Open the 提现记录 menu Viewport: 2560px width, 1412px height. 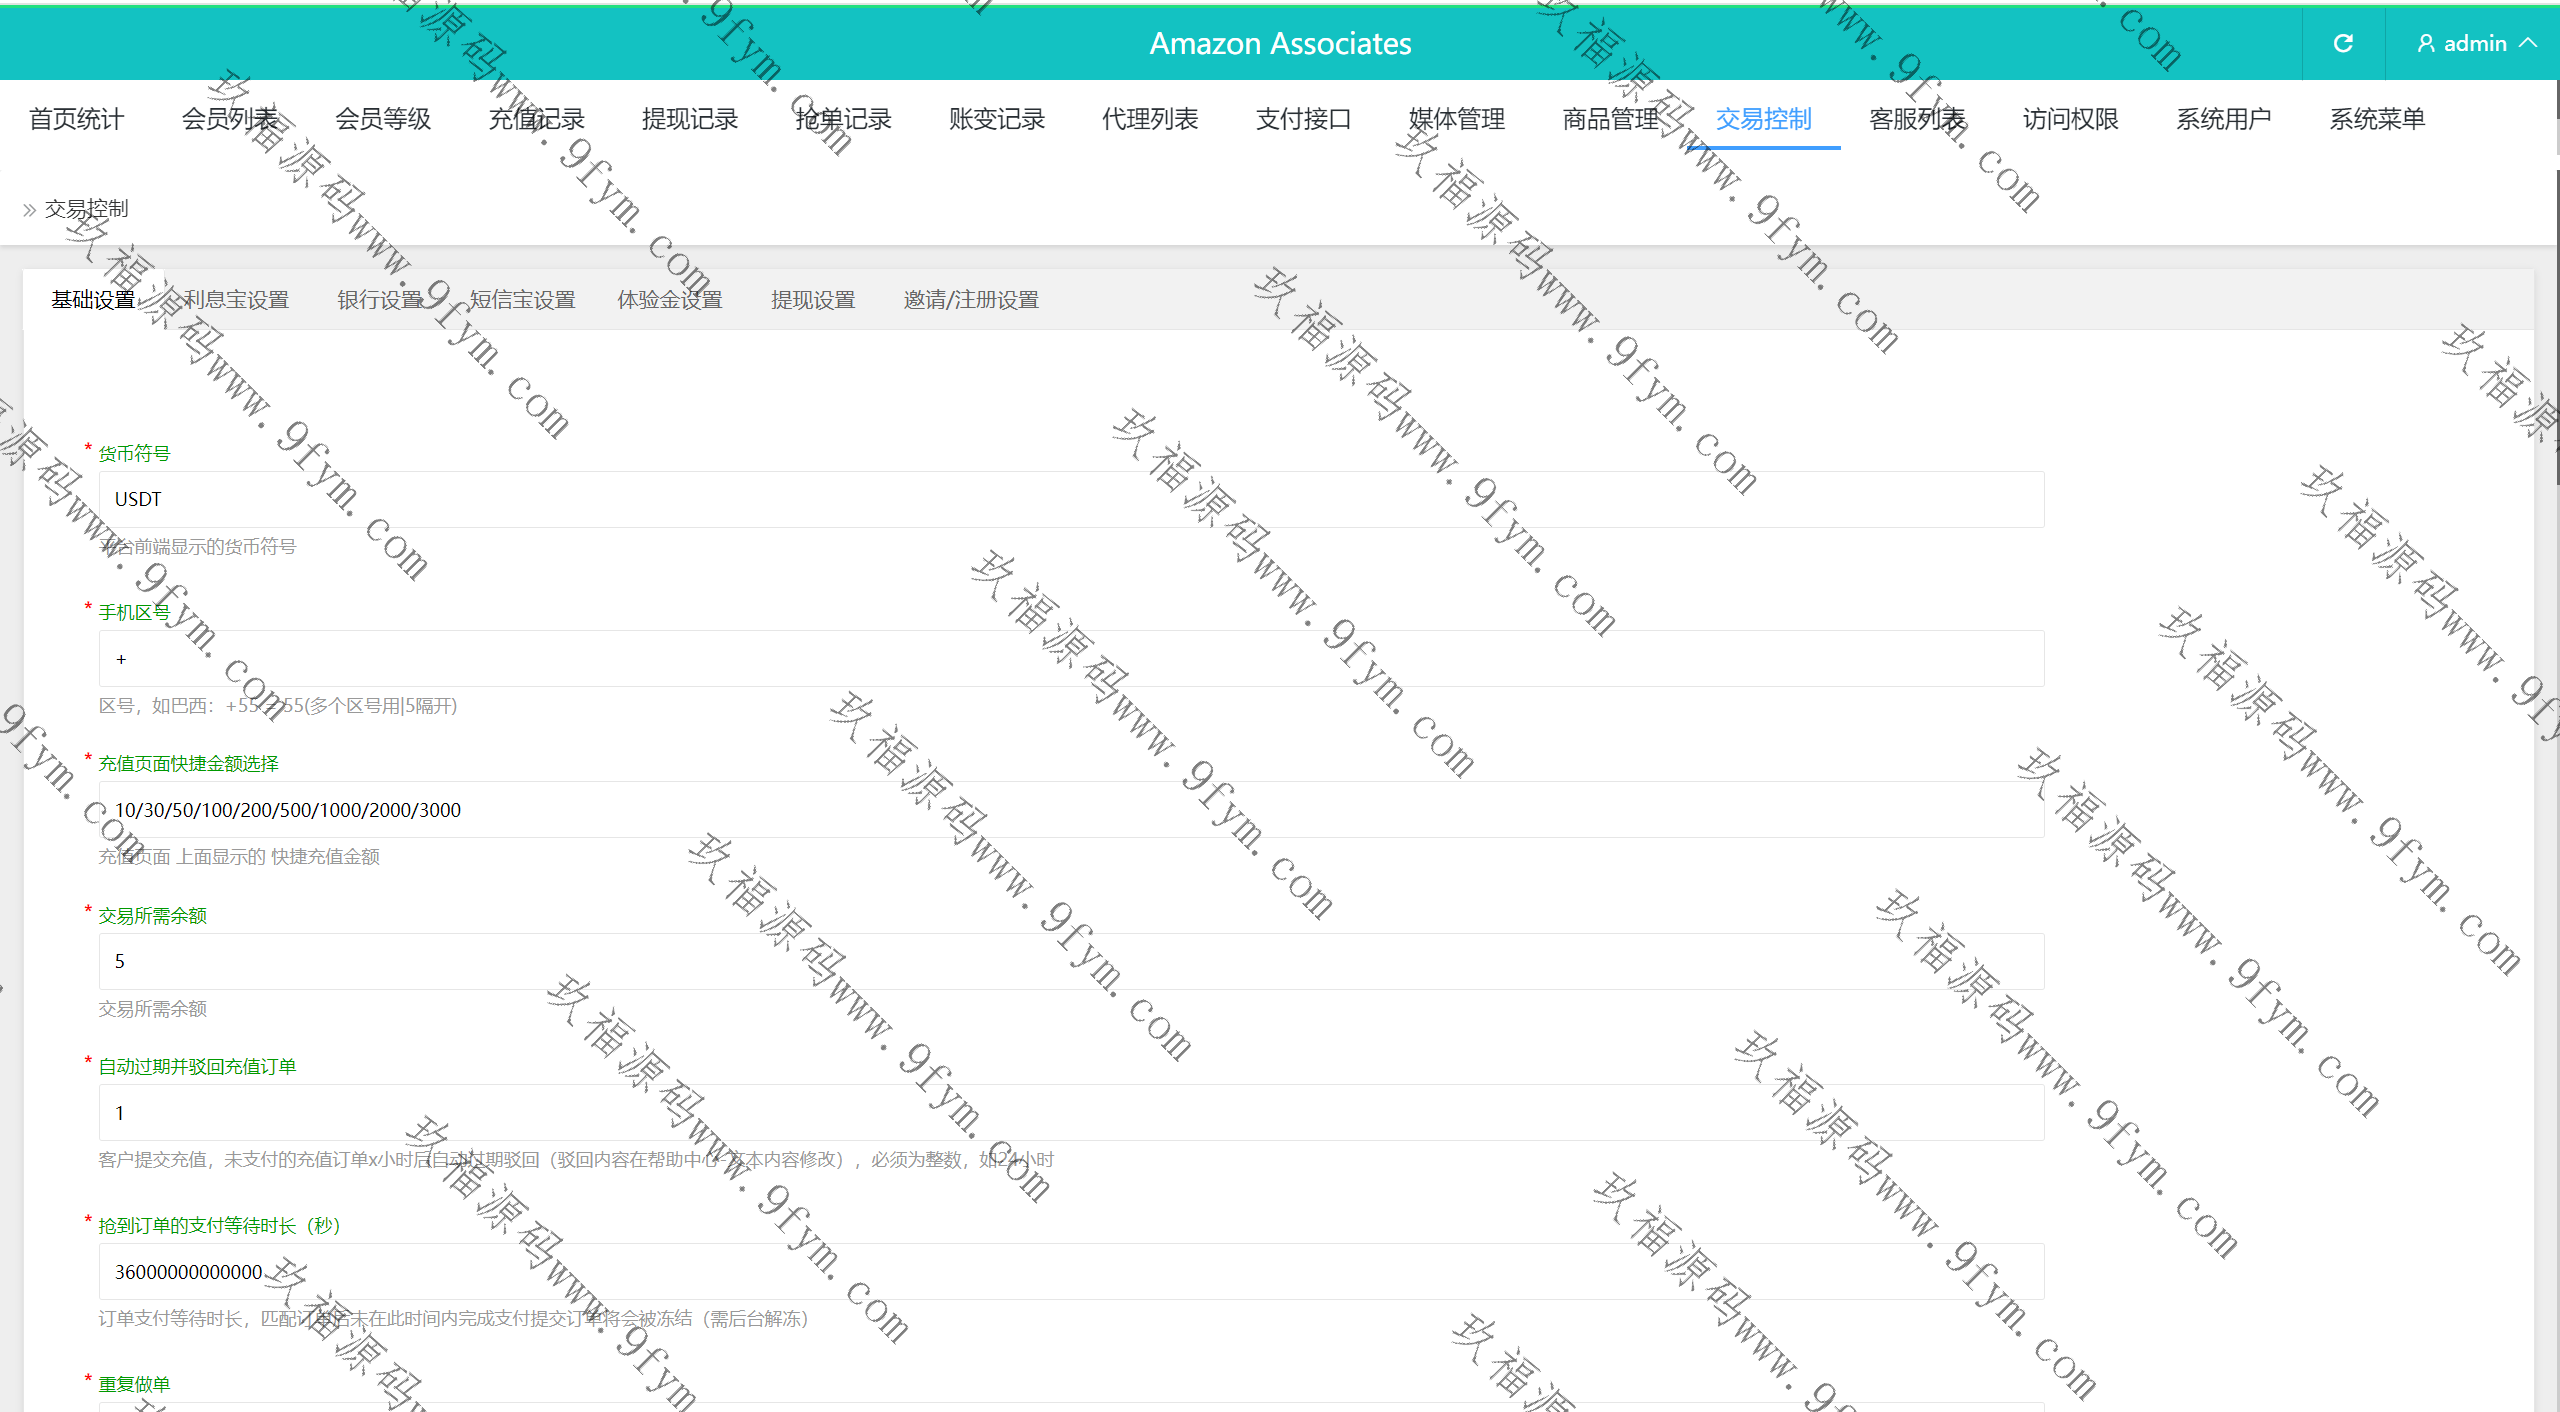tap(689, 119)
